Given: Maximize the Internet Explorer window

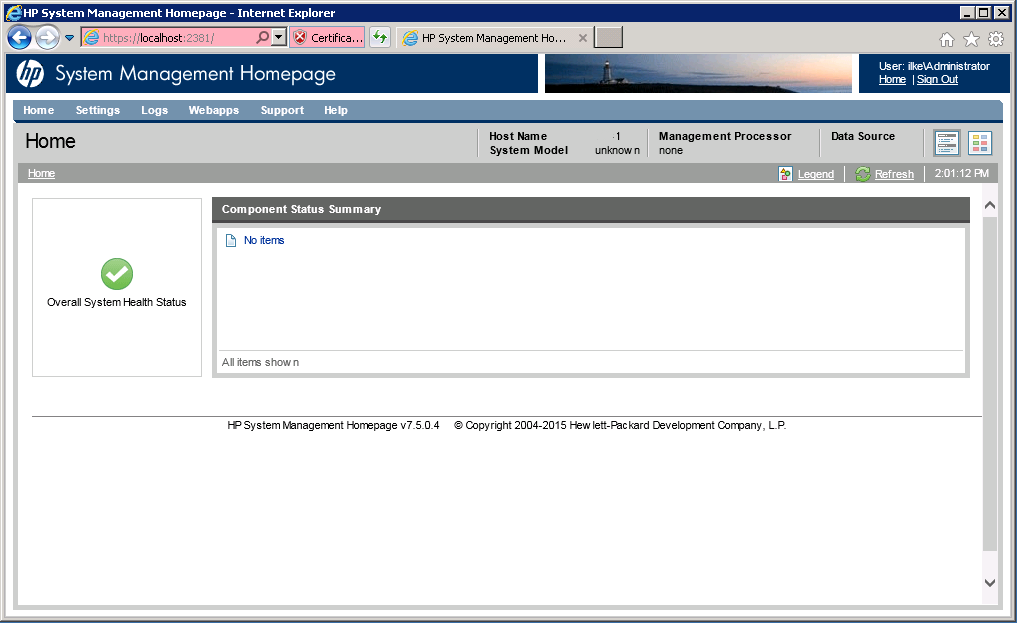Looking at the screenshot, I should (984, 12).
